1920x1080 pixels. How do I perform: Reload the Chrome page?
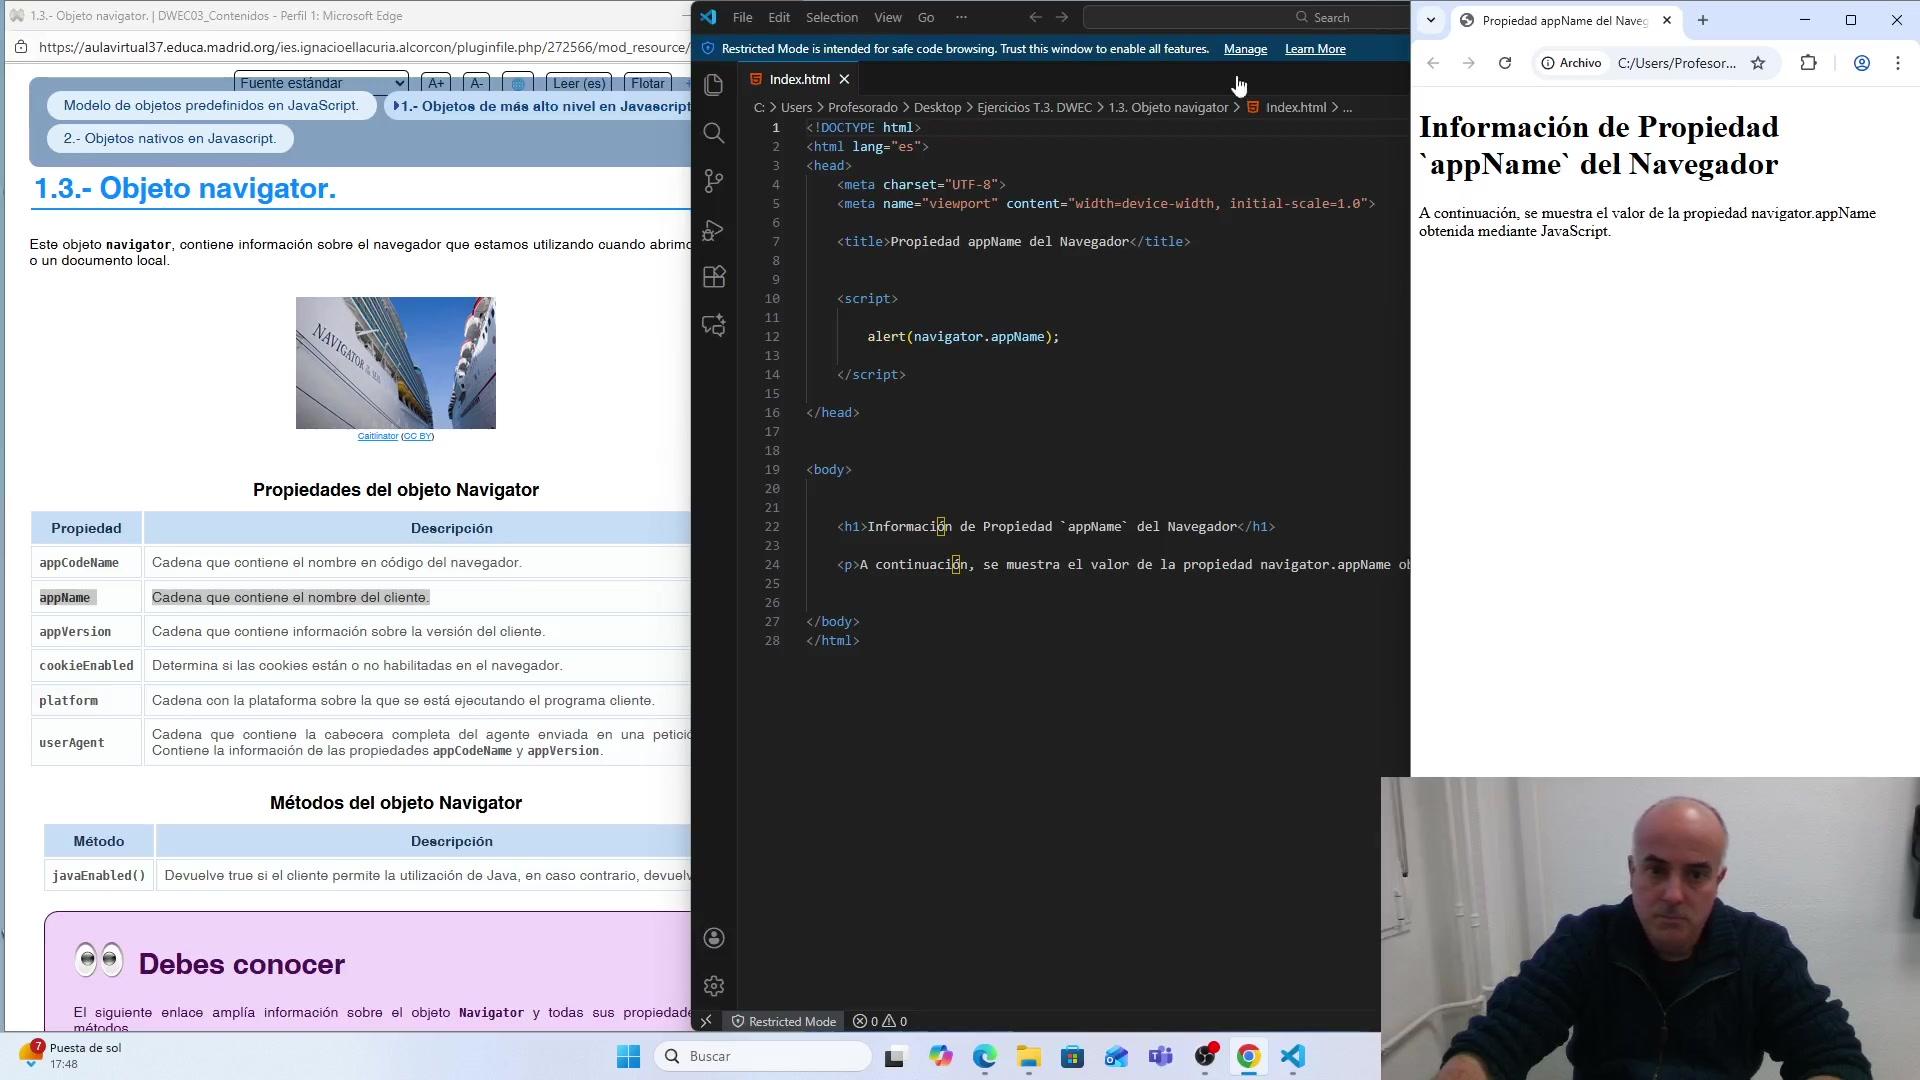pyautogui.click(x=1505, y=63)
